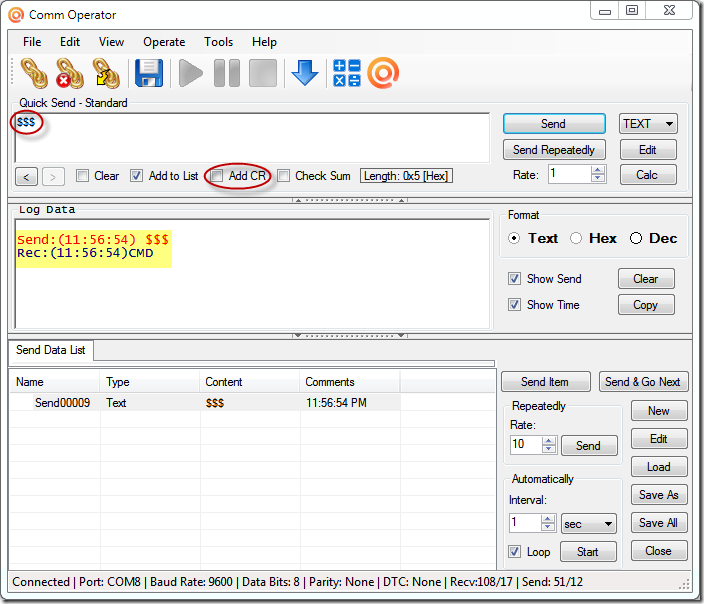Click the Content column header
The image size is (704, 604).
250,382
